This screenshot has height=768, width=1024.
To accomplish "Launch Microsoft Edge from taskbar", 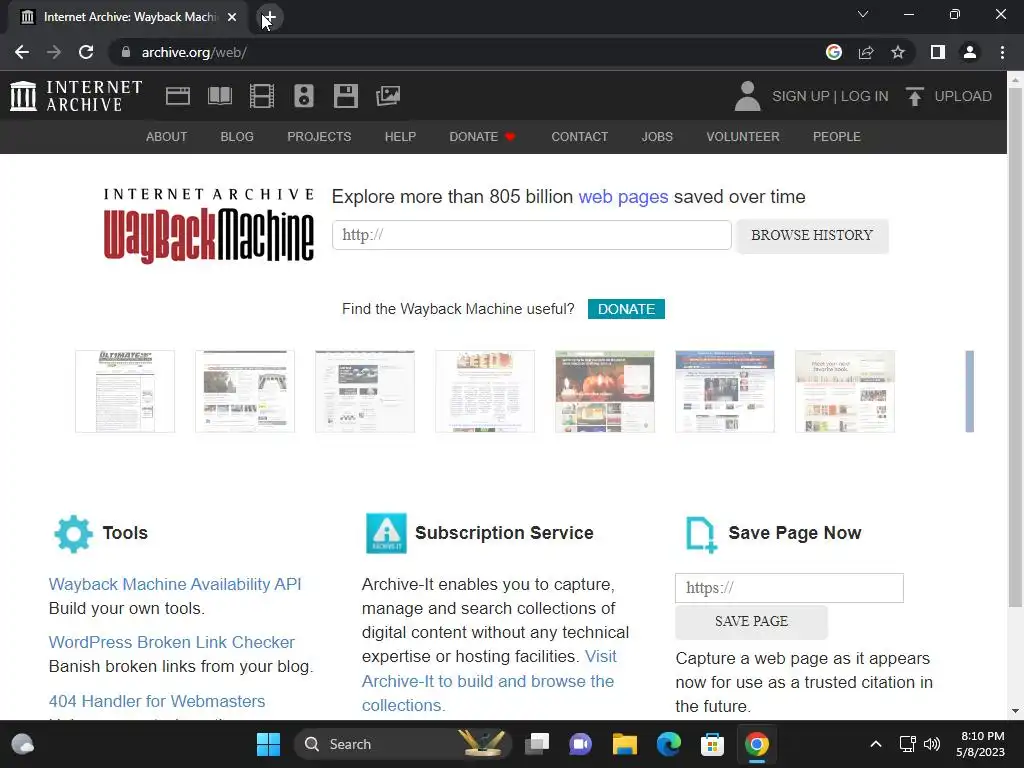I will click(669, 744).
